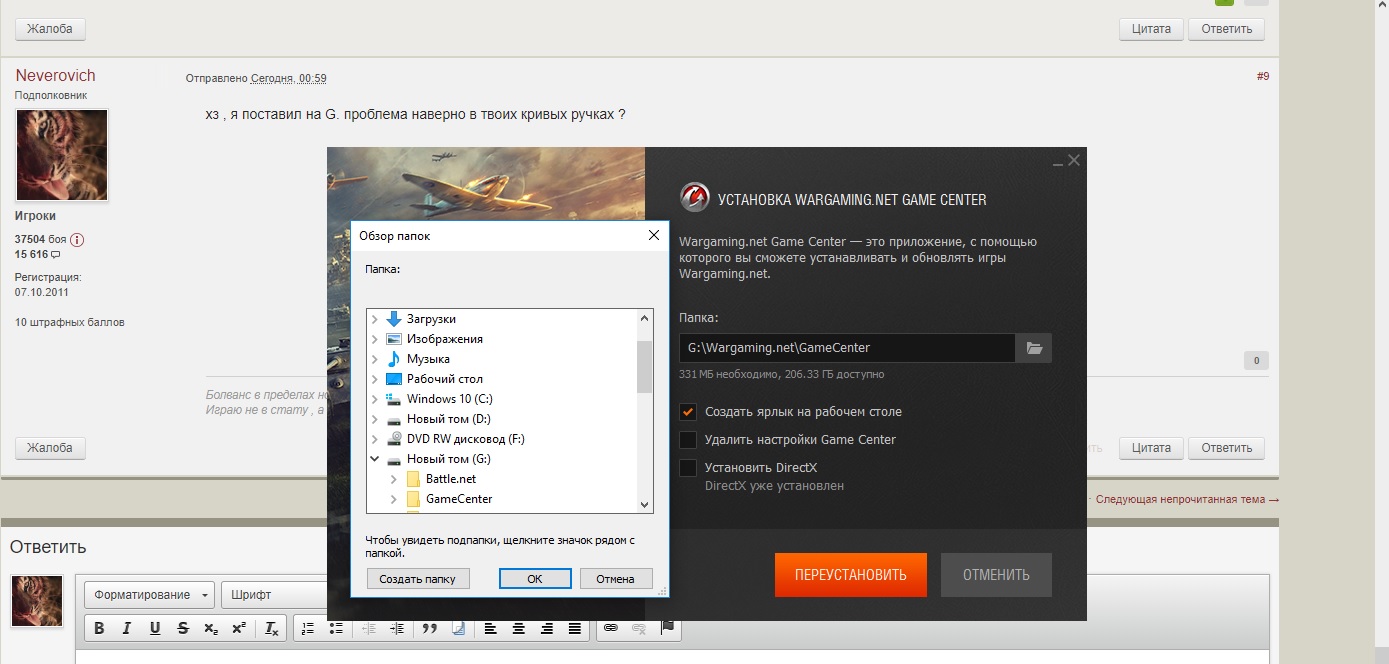Insert a block quote
This screenshot has height=664, width=1389.
click(430, 628)
